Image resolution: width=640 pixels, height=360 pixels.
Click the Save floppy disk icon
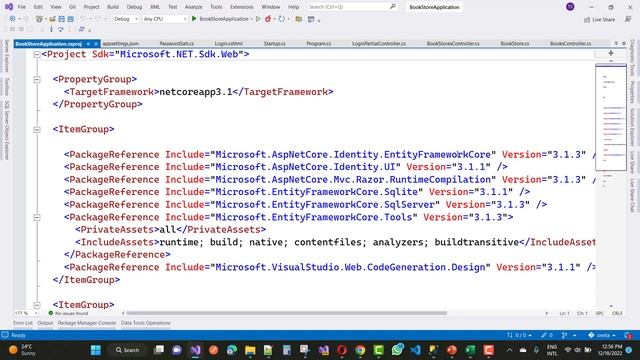click(x=62, y=19)
